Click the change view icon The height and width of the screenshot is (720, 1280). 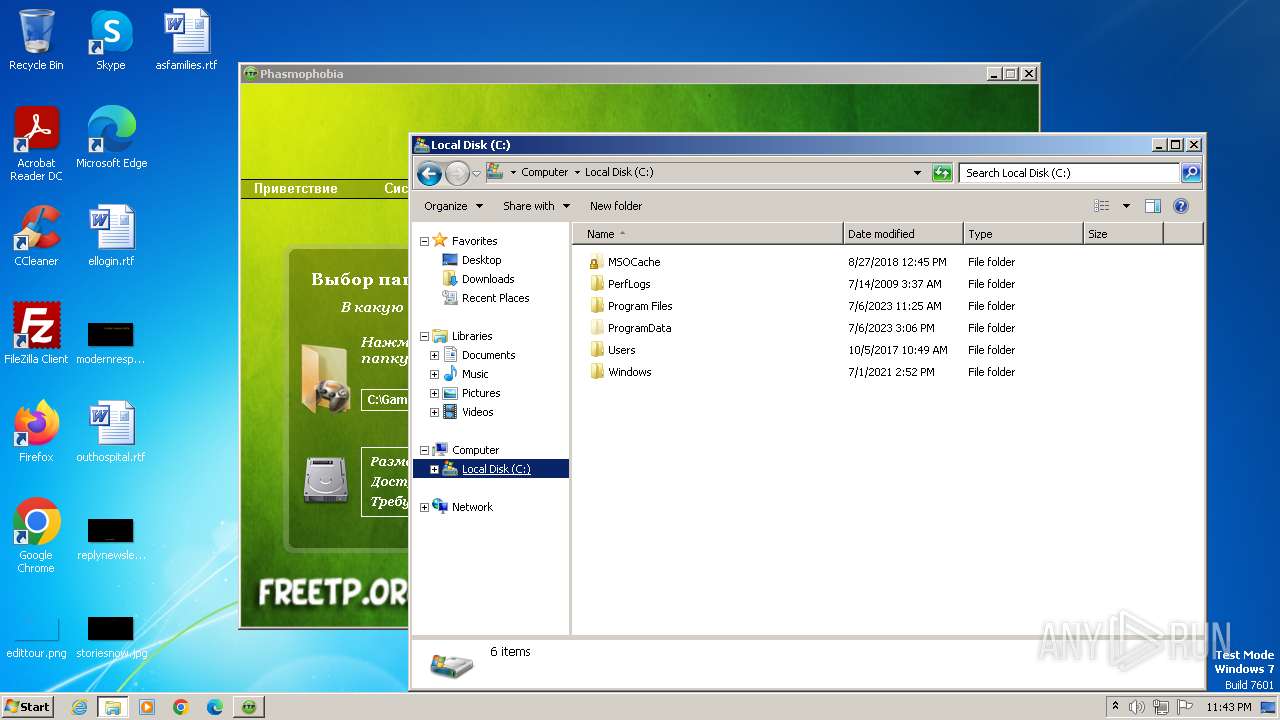click(1101, 206)
